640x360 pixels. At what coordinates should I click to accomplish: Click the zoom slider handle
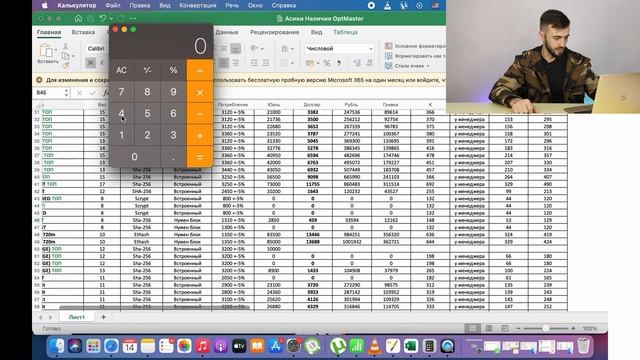(x=546, y=328)
